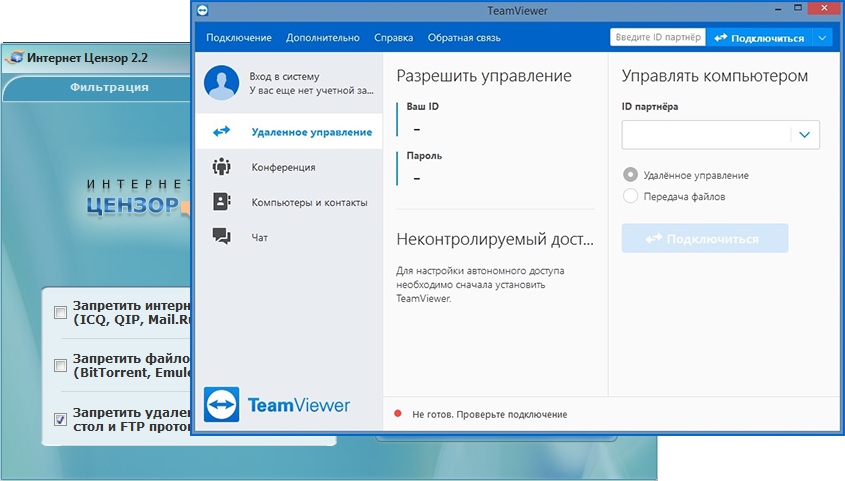Open dropdown arrow beside top Подключиться button
845x481 pixels.
tap(822, 38)
